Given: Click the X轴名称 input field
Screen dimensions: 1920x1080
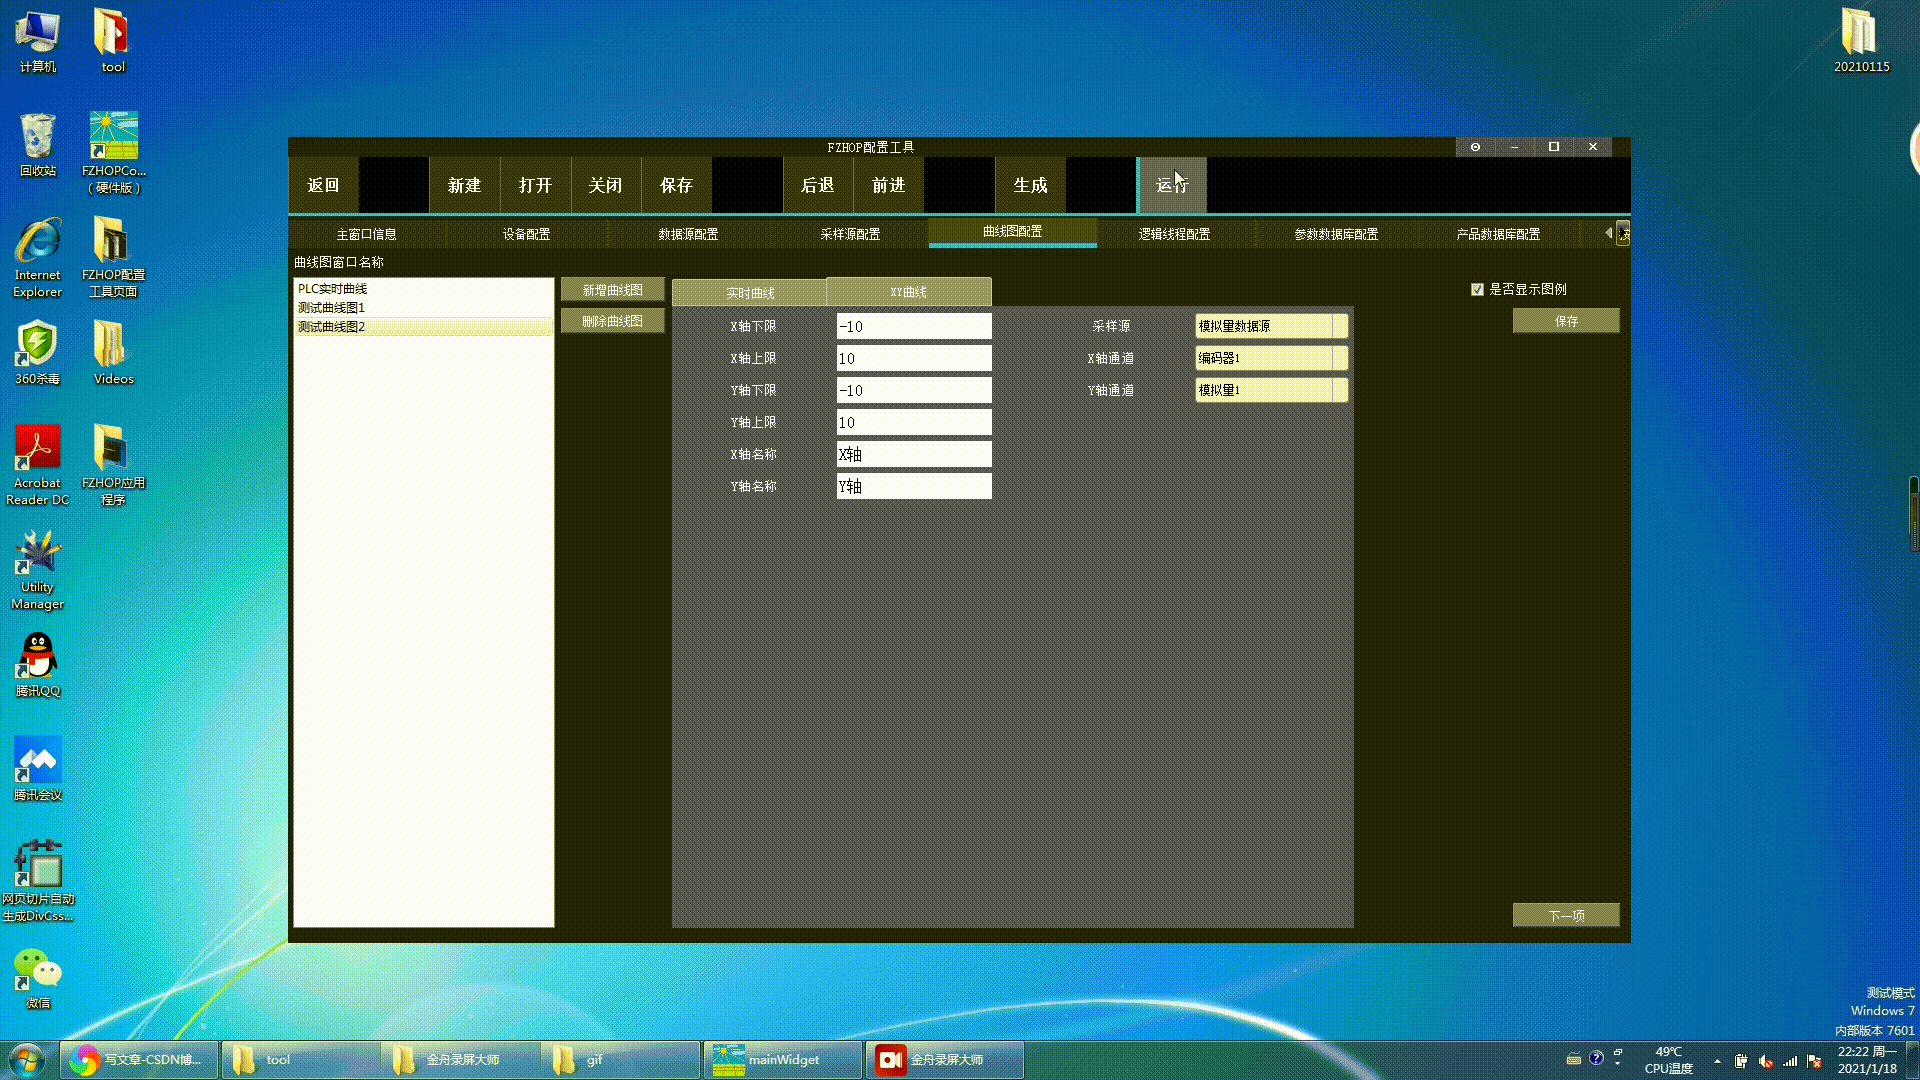Looking at the screenshot, I should (x=914, y=454).
